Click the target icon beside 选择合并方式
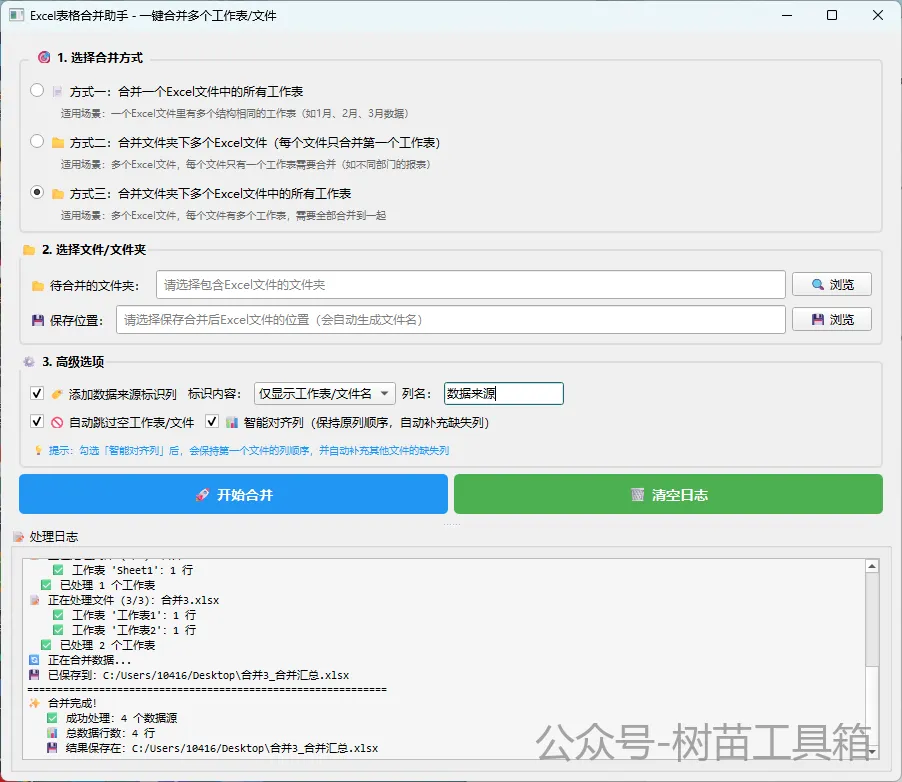This screenshot has width=902, height=782. (44, 57)
